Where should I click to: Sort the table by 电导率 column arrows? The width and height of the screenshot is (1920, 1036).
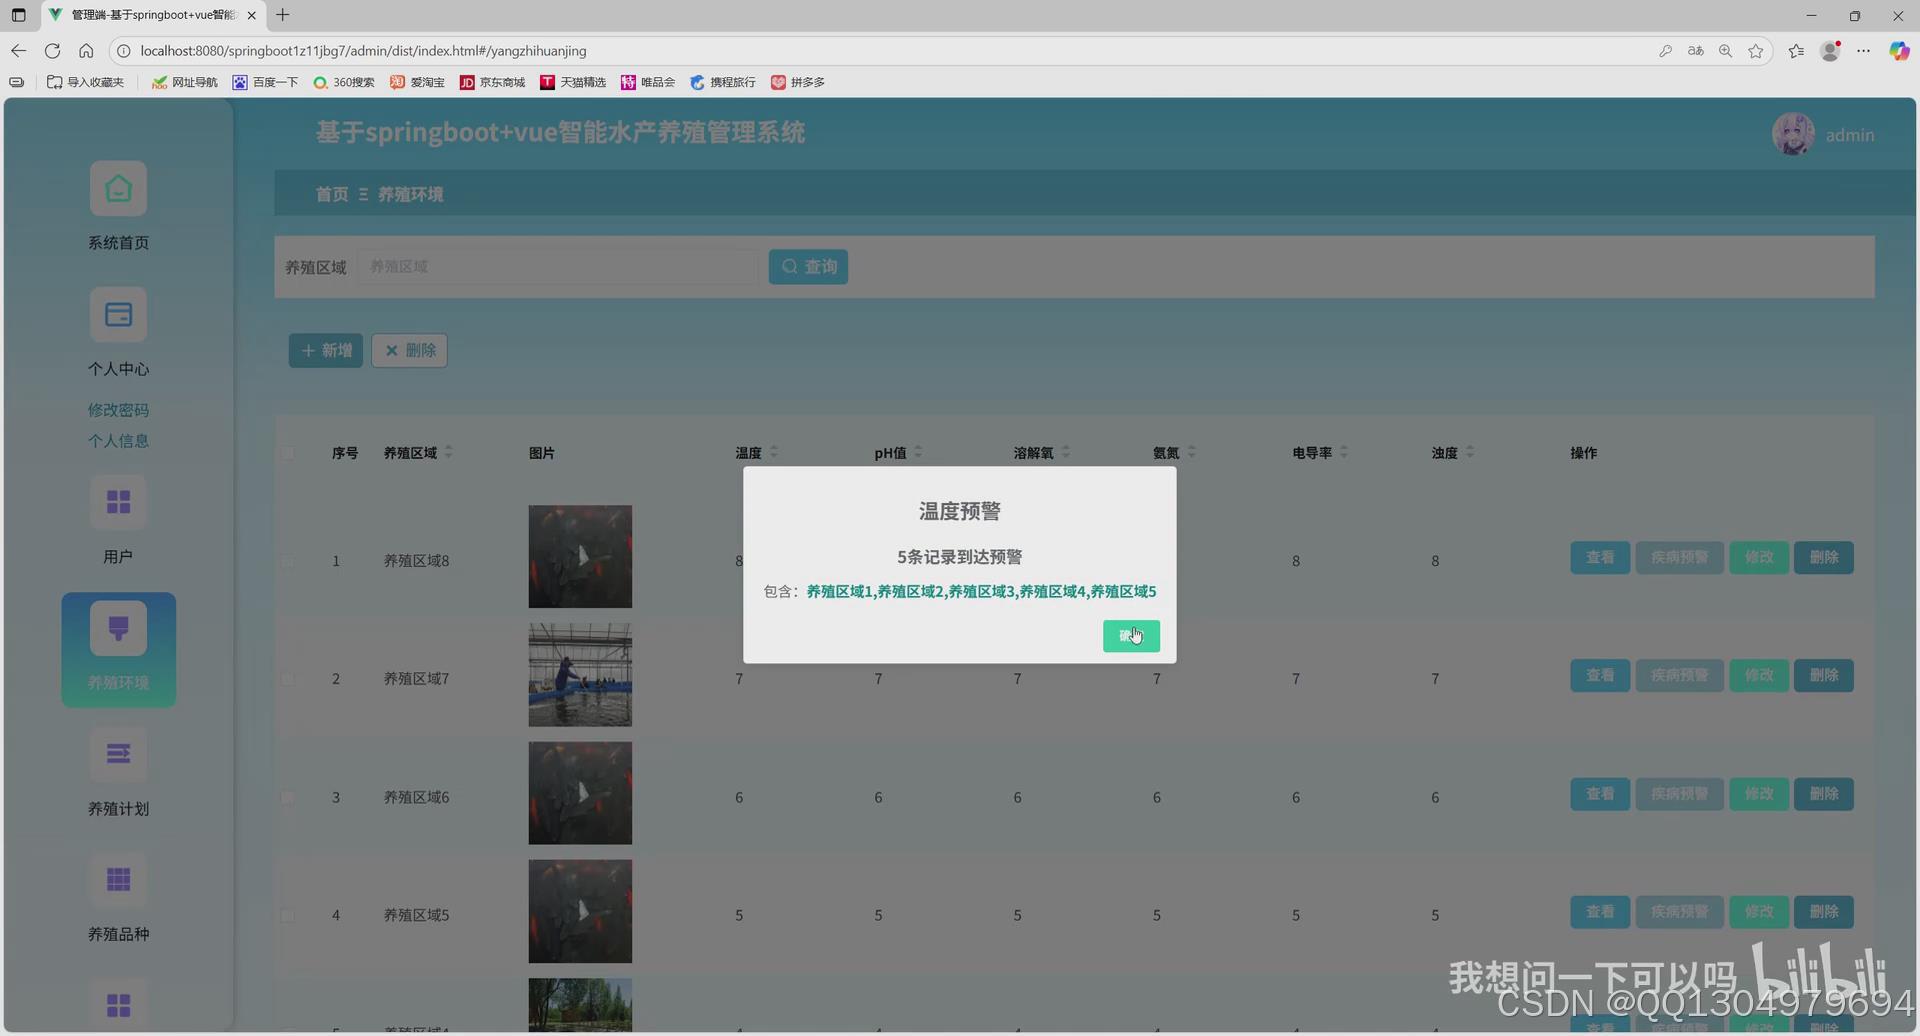(x=1344, y=453)
